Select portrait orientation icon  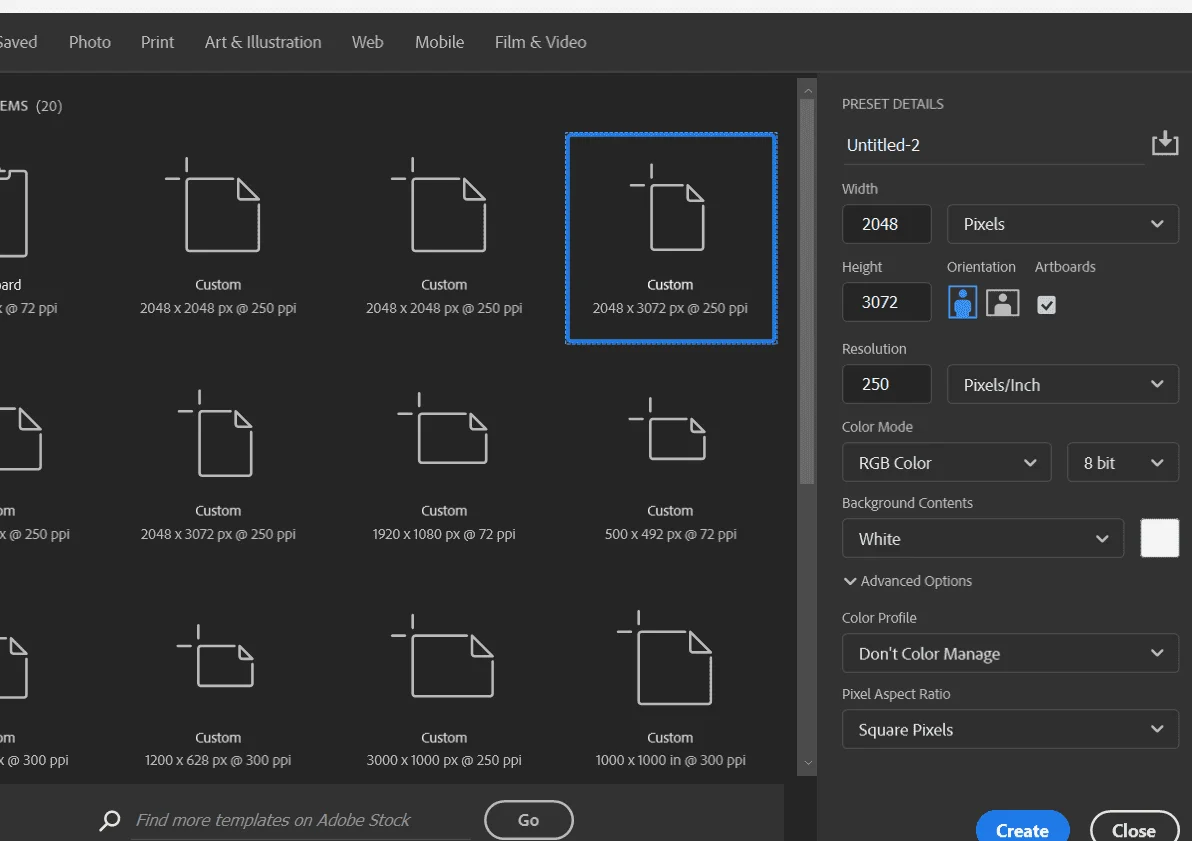click(x=962, y=303)
